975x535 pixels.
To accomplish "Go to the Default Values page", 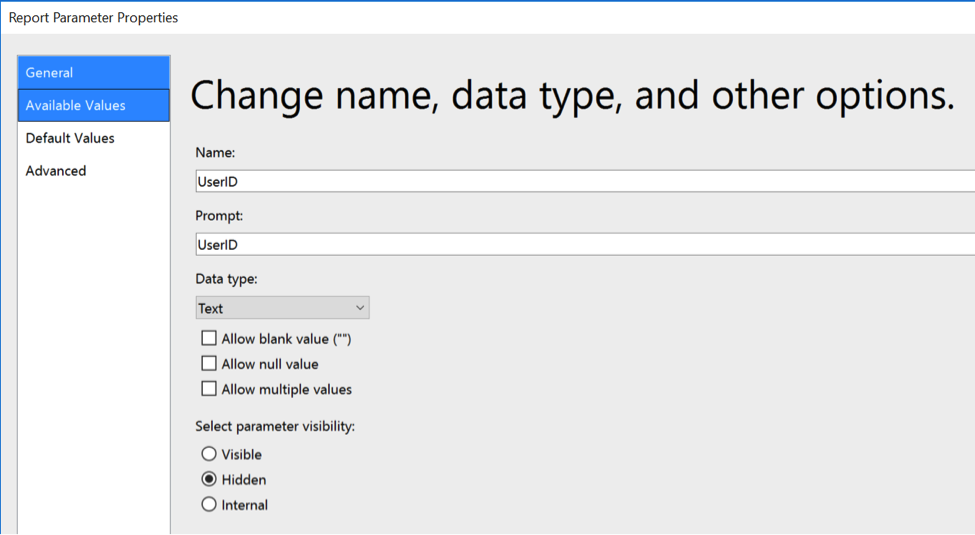I will point(93,138).
